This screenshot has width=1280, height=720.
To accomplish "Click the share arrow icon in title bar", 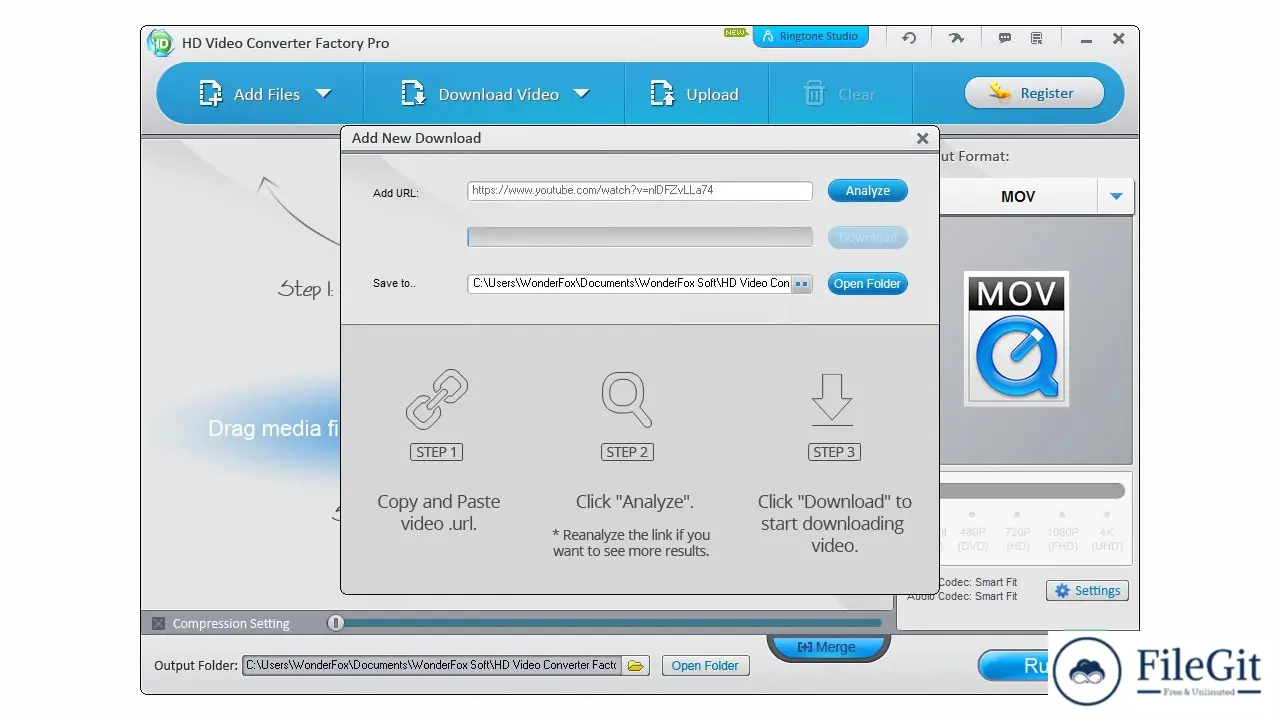I will coord(956,38).
